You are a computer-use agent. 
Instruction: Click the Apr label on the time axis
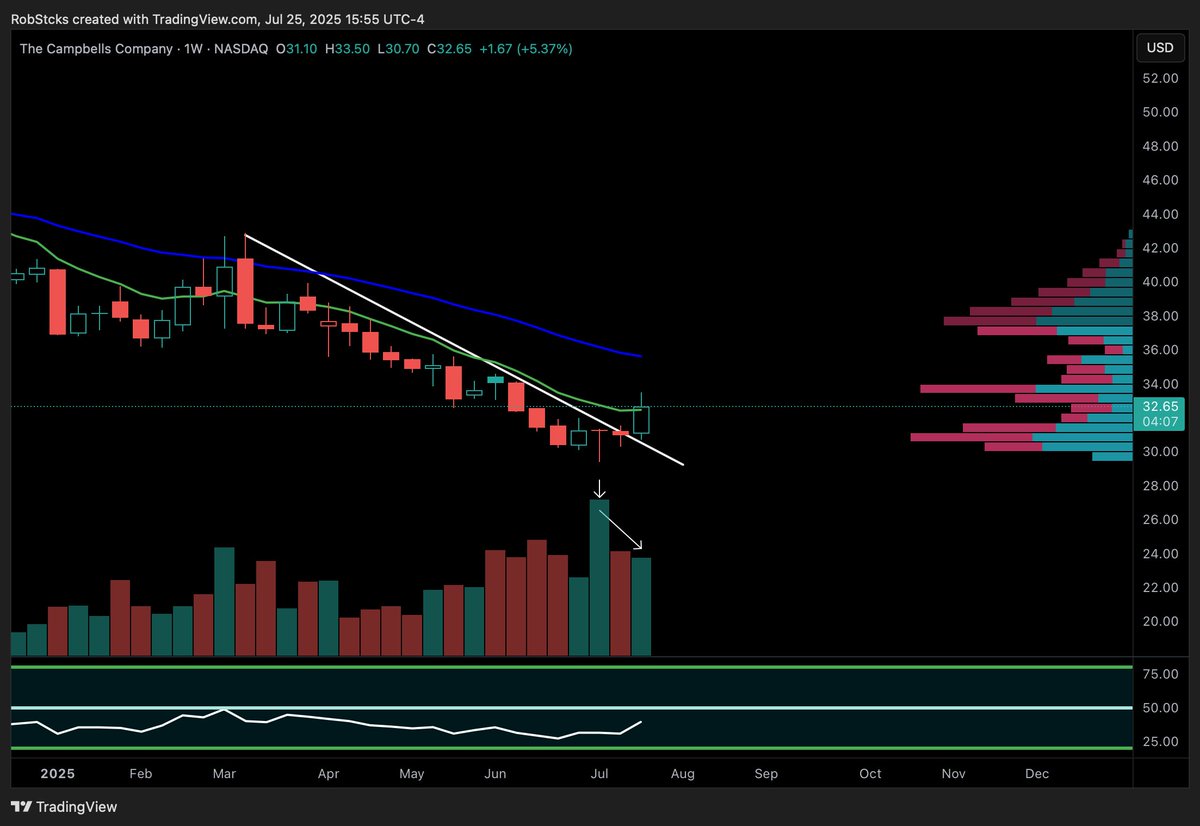point(329,774)
